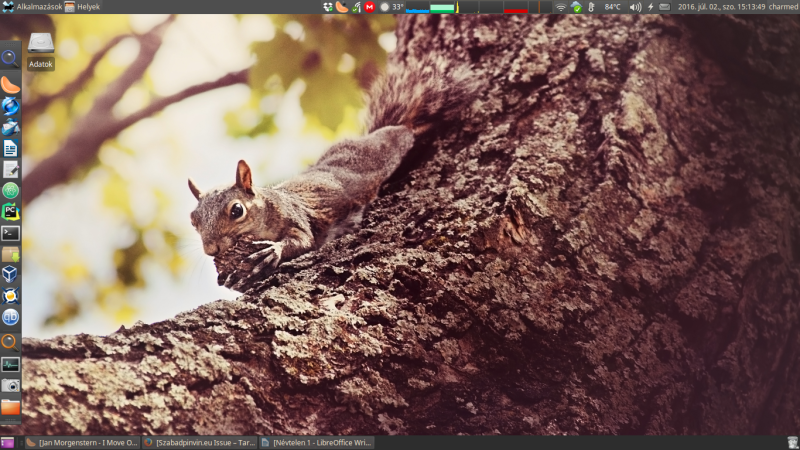Launch the Clementine orange music player from dock
Viewport: 800px width, 450px height.
tap(10, 85)
